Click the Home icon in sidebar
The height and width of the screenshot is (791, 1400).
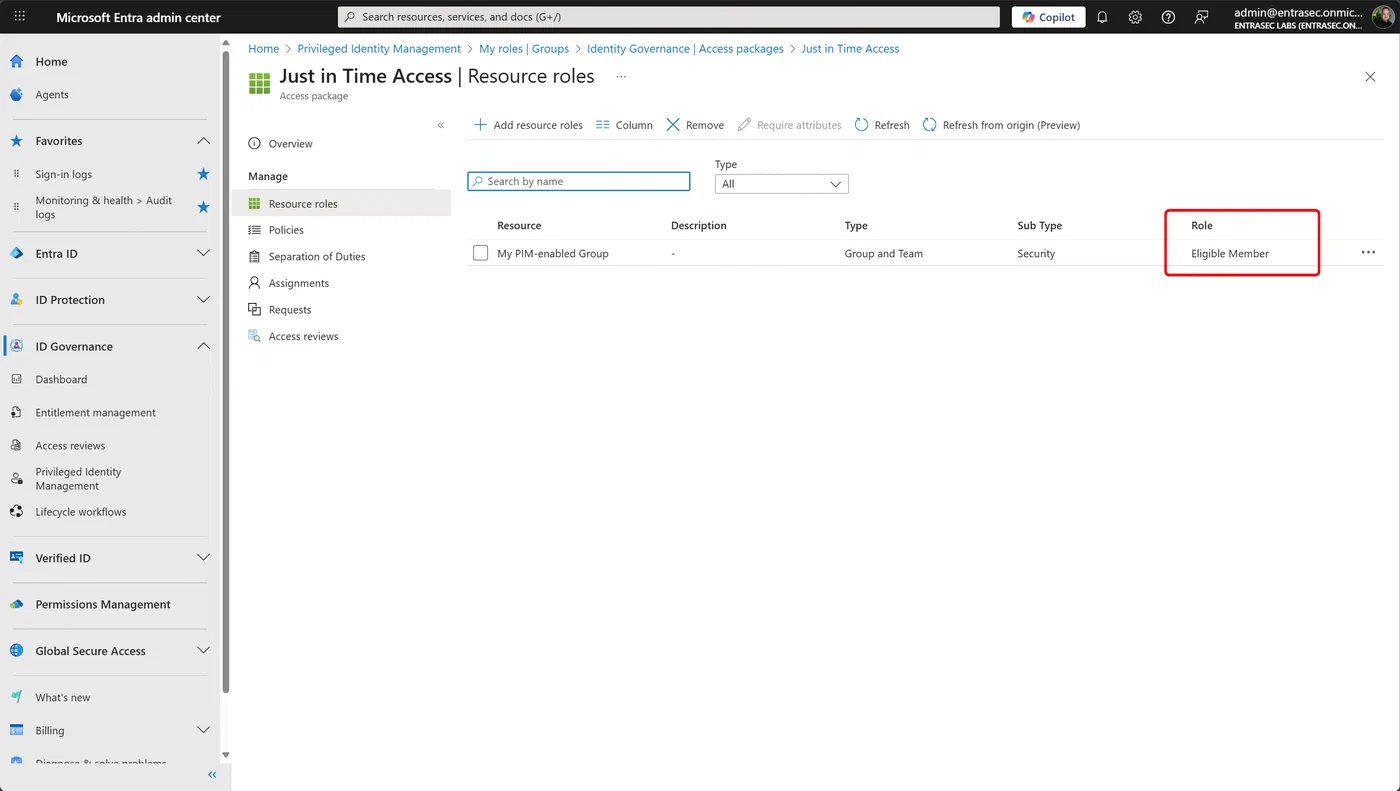coord(16,61)
